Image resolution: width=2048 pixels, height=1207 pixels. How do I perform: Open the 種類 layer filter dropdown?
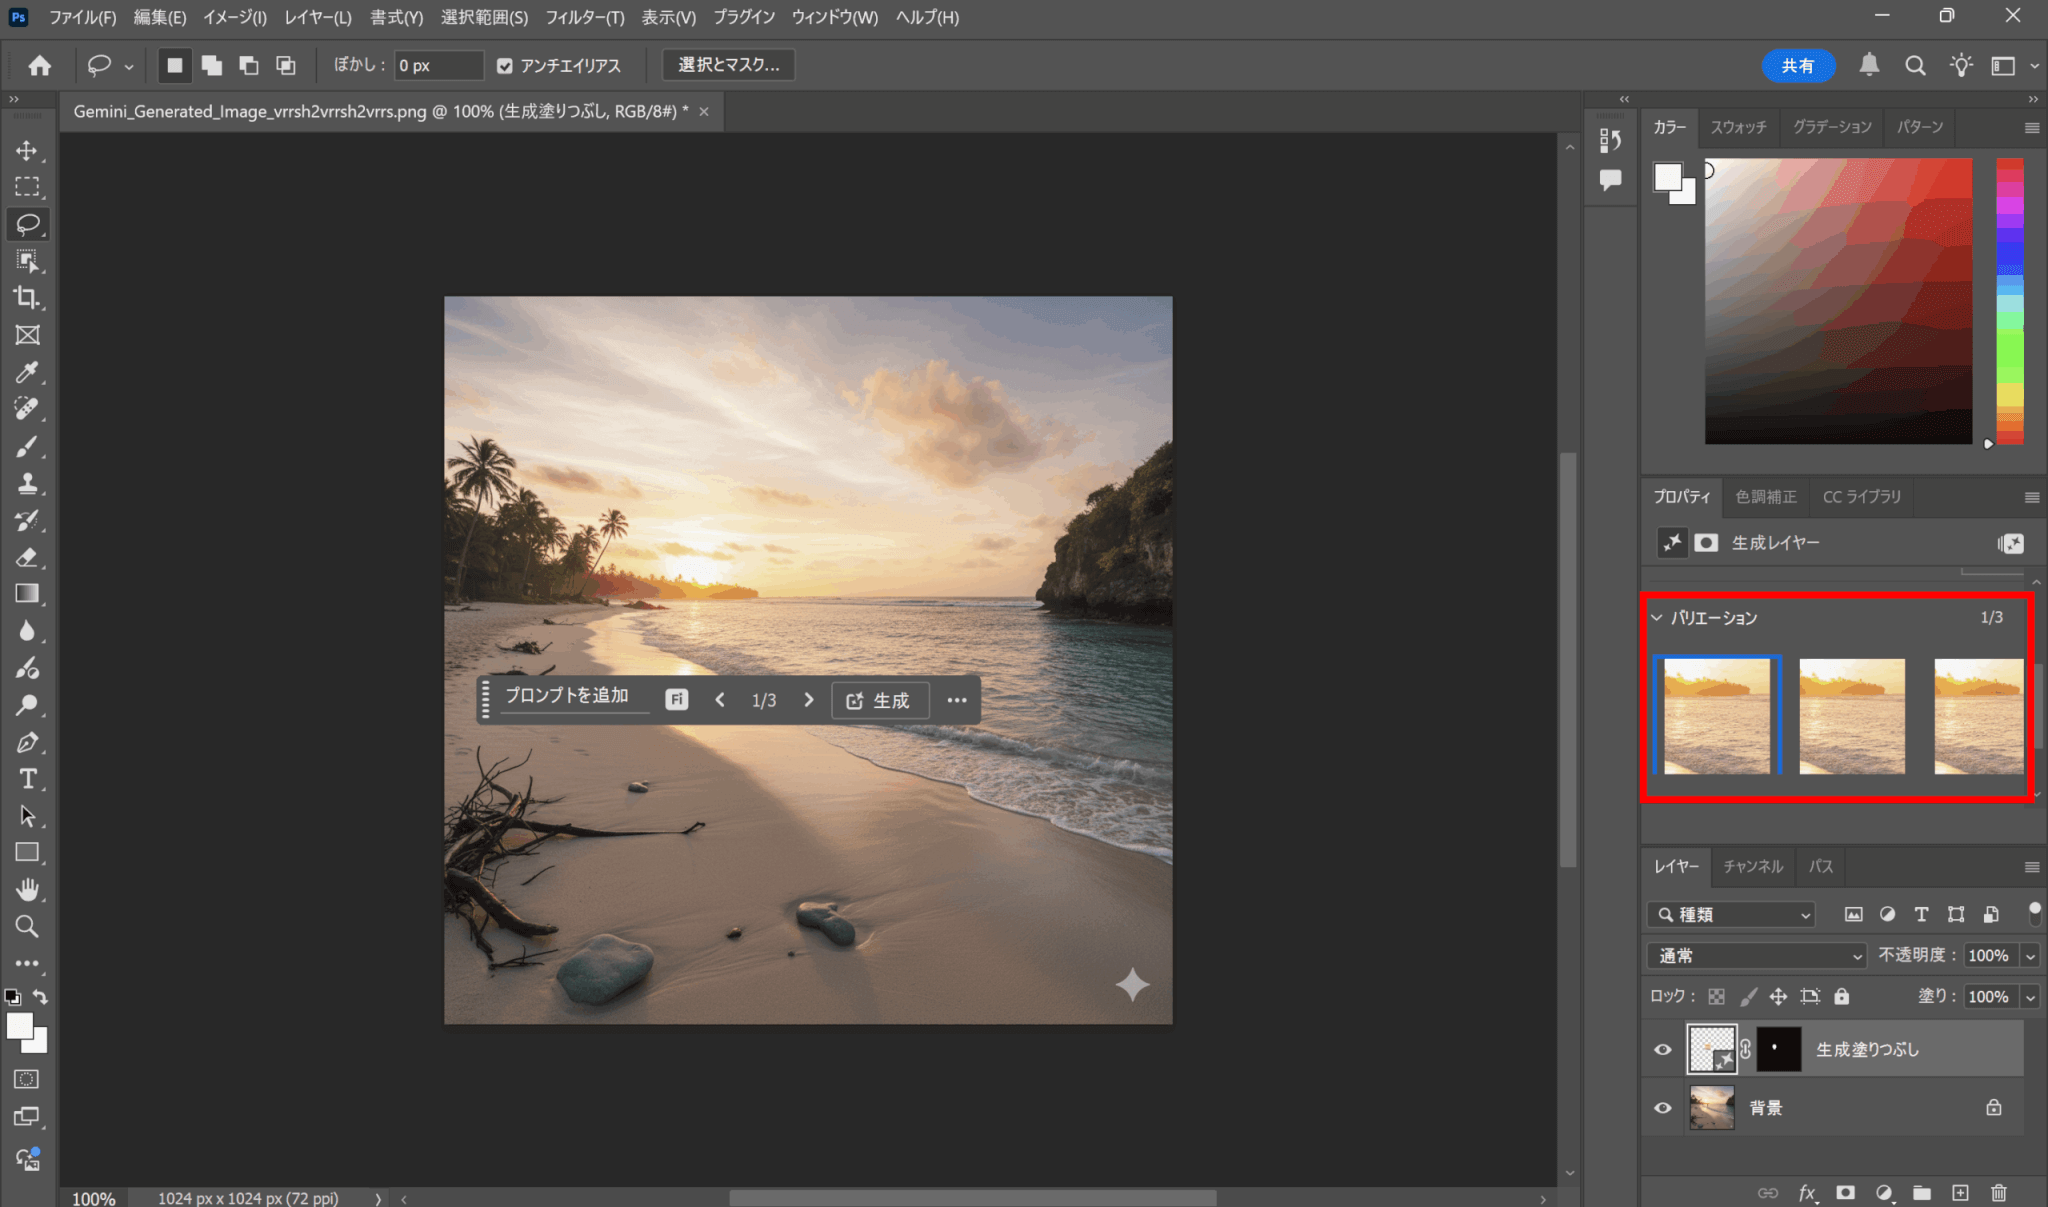[1731, 914]
